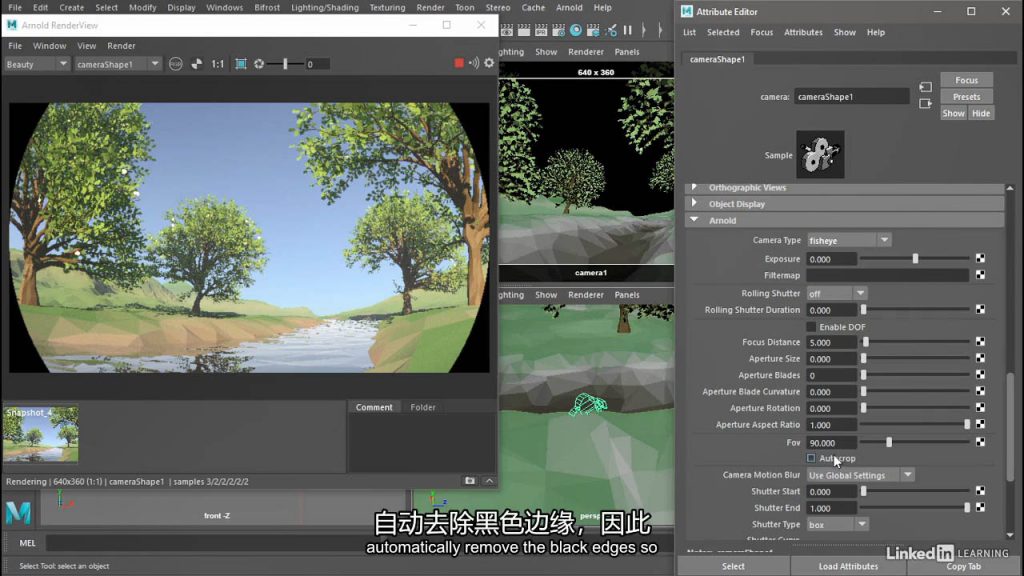This screenshot has height=576, width=1024.
Task: Collapse the snapshot panel with the up arrow
Action: [488, 481]
